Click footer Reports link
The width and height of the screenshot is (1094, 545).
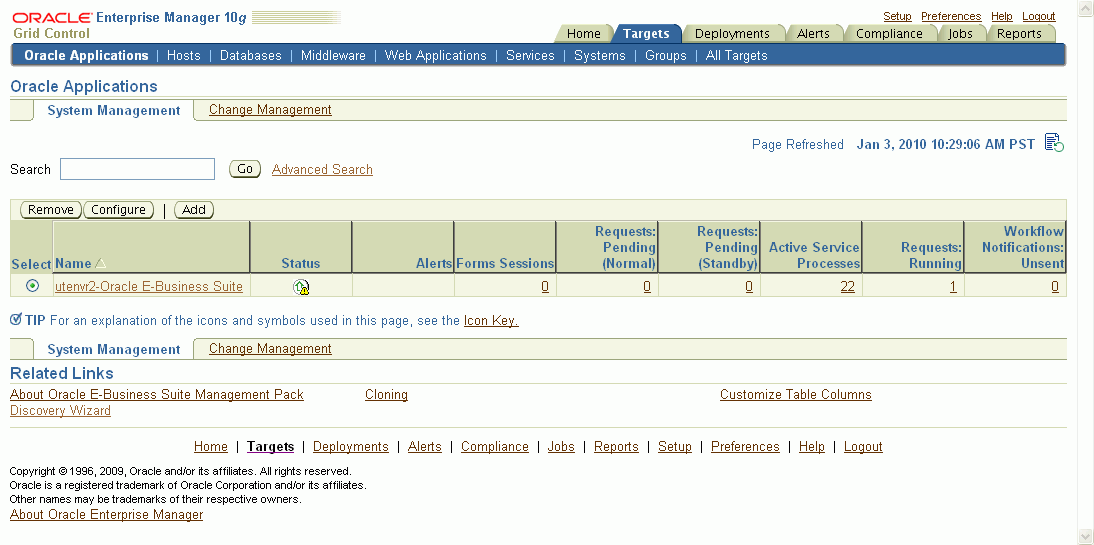[616, 447]
